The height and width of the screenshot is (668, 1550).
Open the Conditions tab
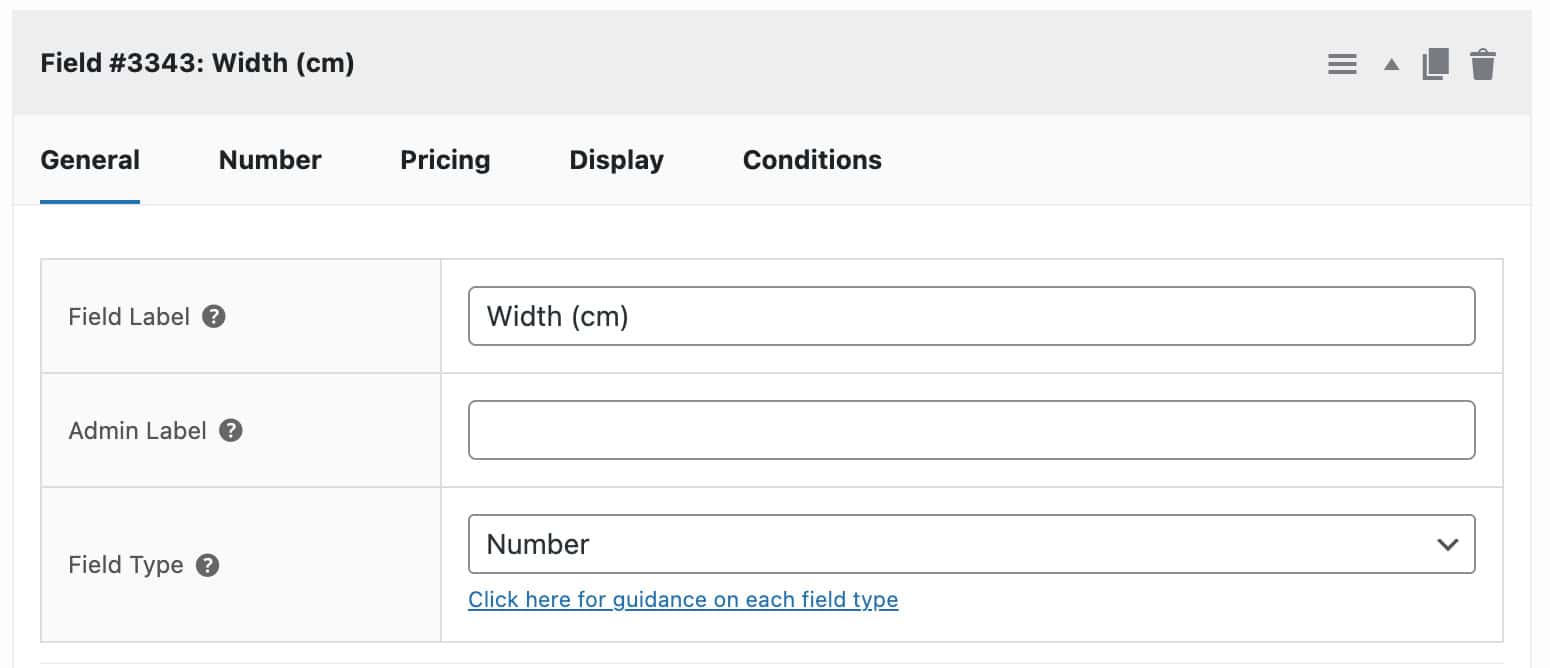(812, 160)
